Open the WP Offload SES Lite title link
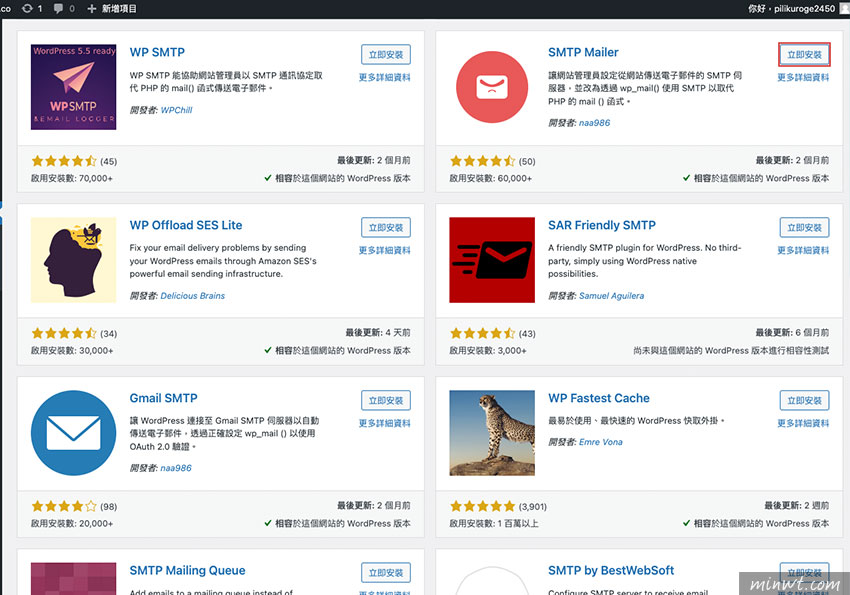 (x=186, y=225)
